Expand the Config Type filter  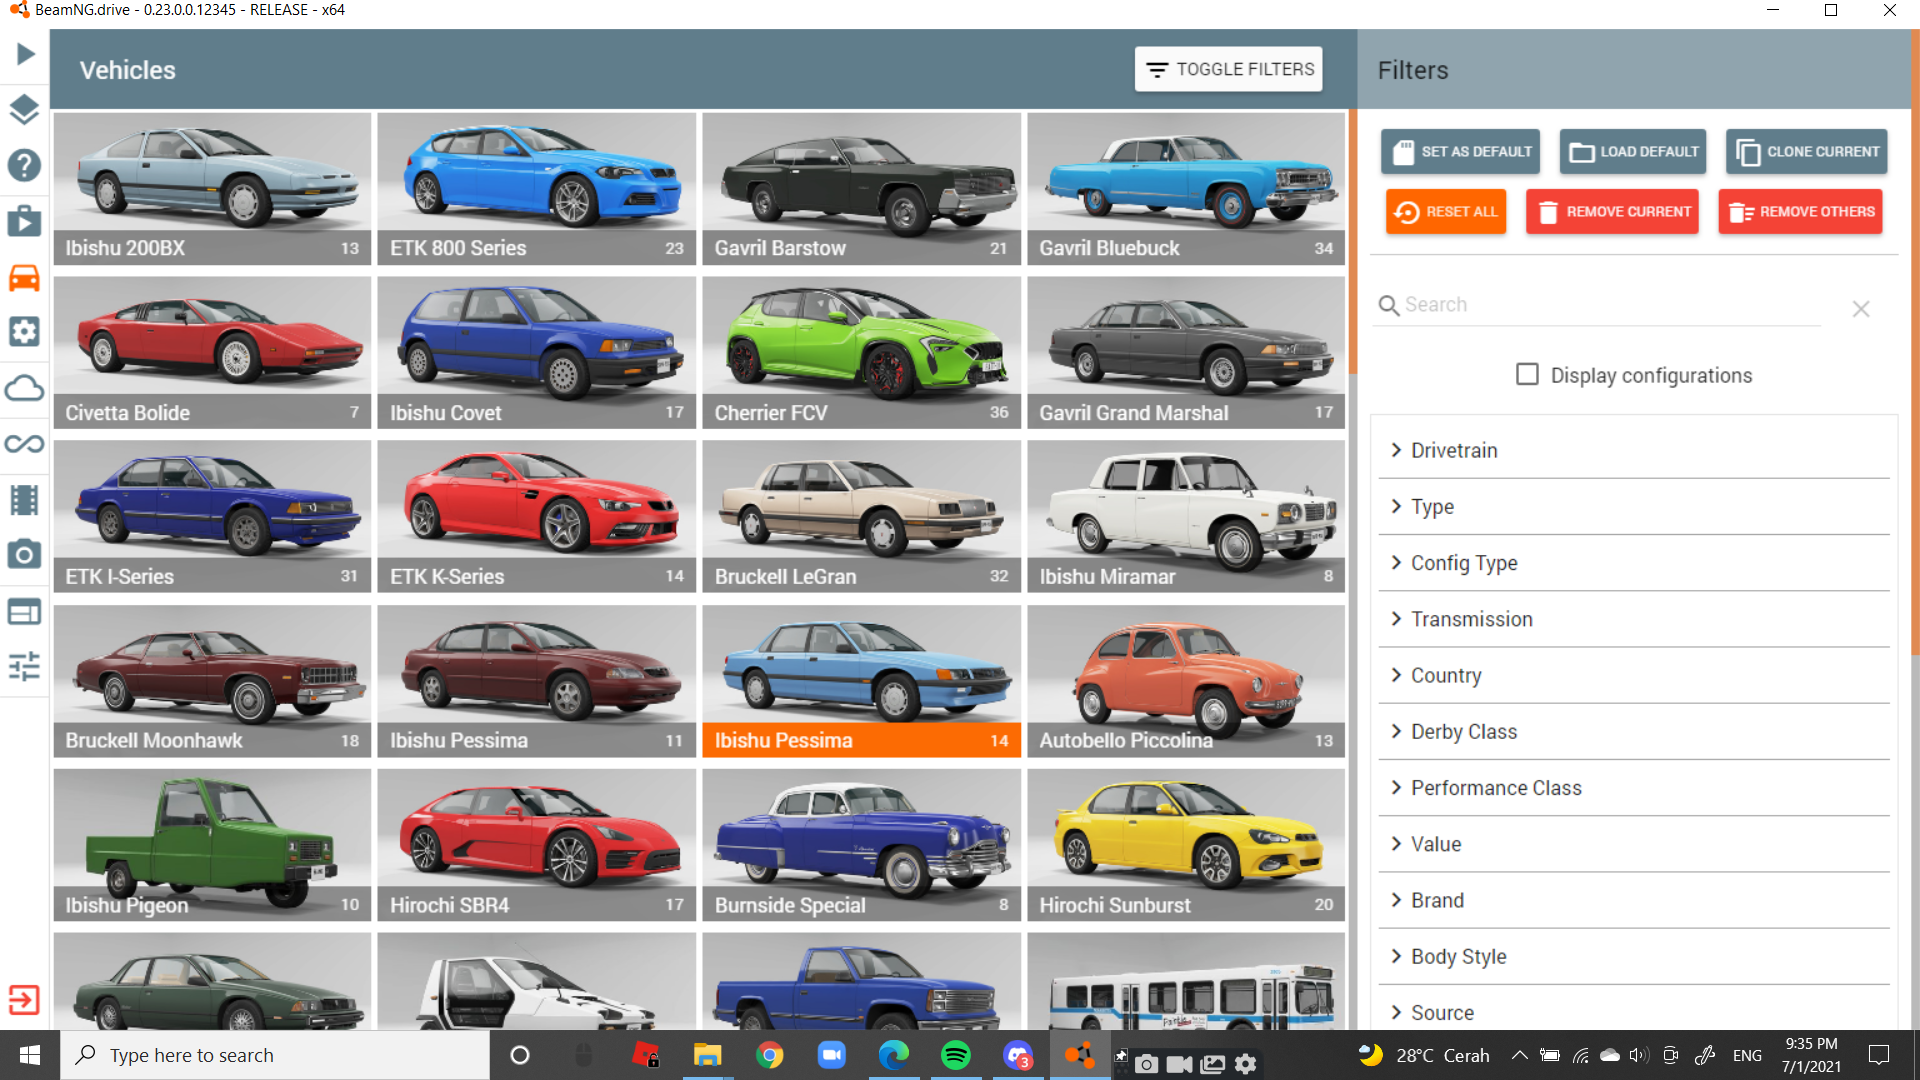coord(1634,562)
